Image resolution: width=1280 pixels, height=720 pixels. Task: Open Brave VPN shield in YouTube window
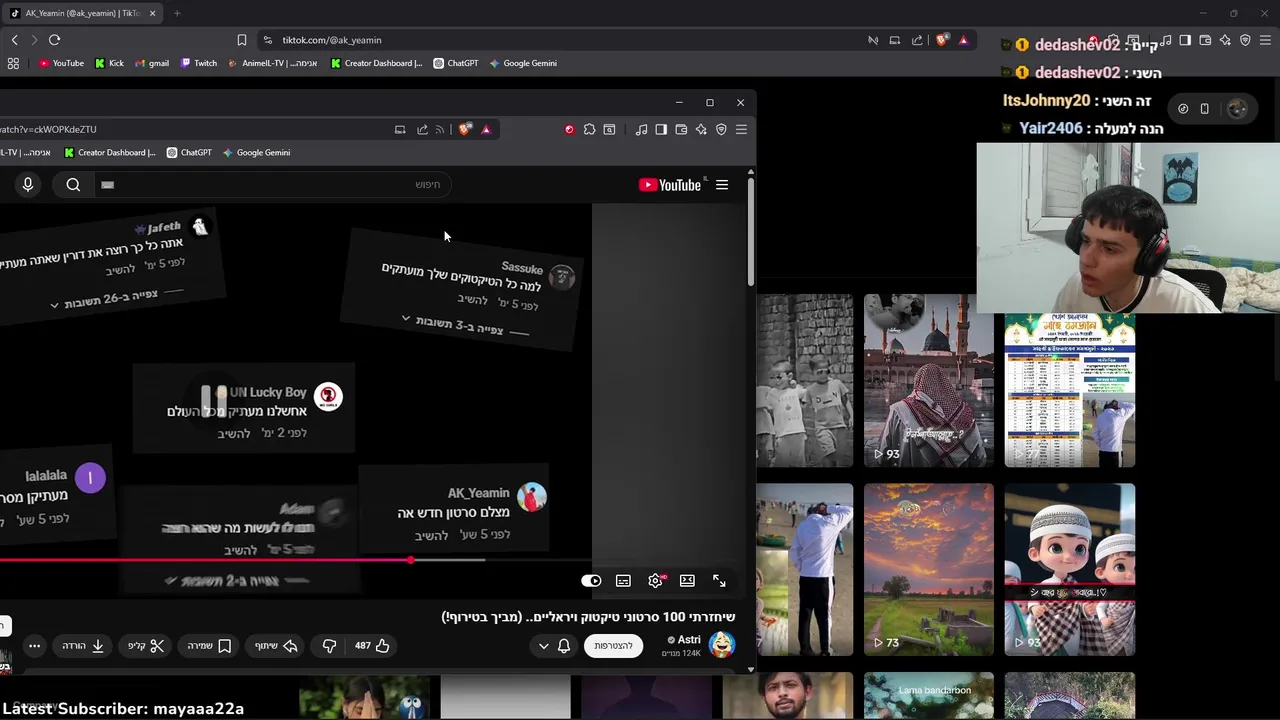click(x=721, y=129)
